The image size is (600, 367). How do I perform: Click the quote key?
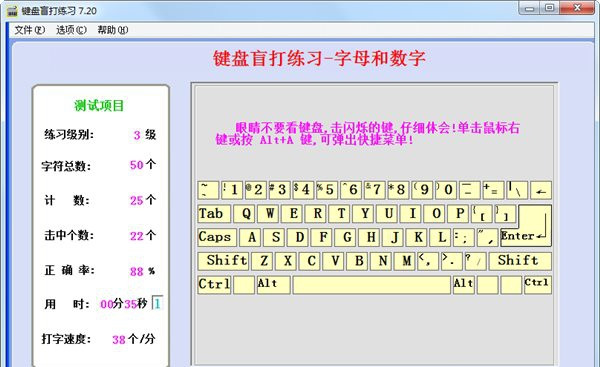(x=488, y=238)
